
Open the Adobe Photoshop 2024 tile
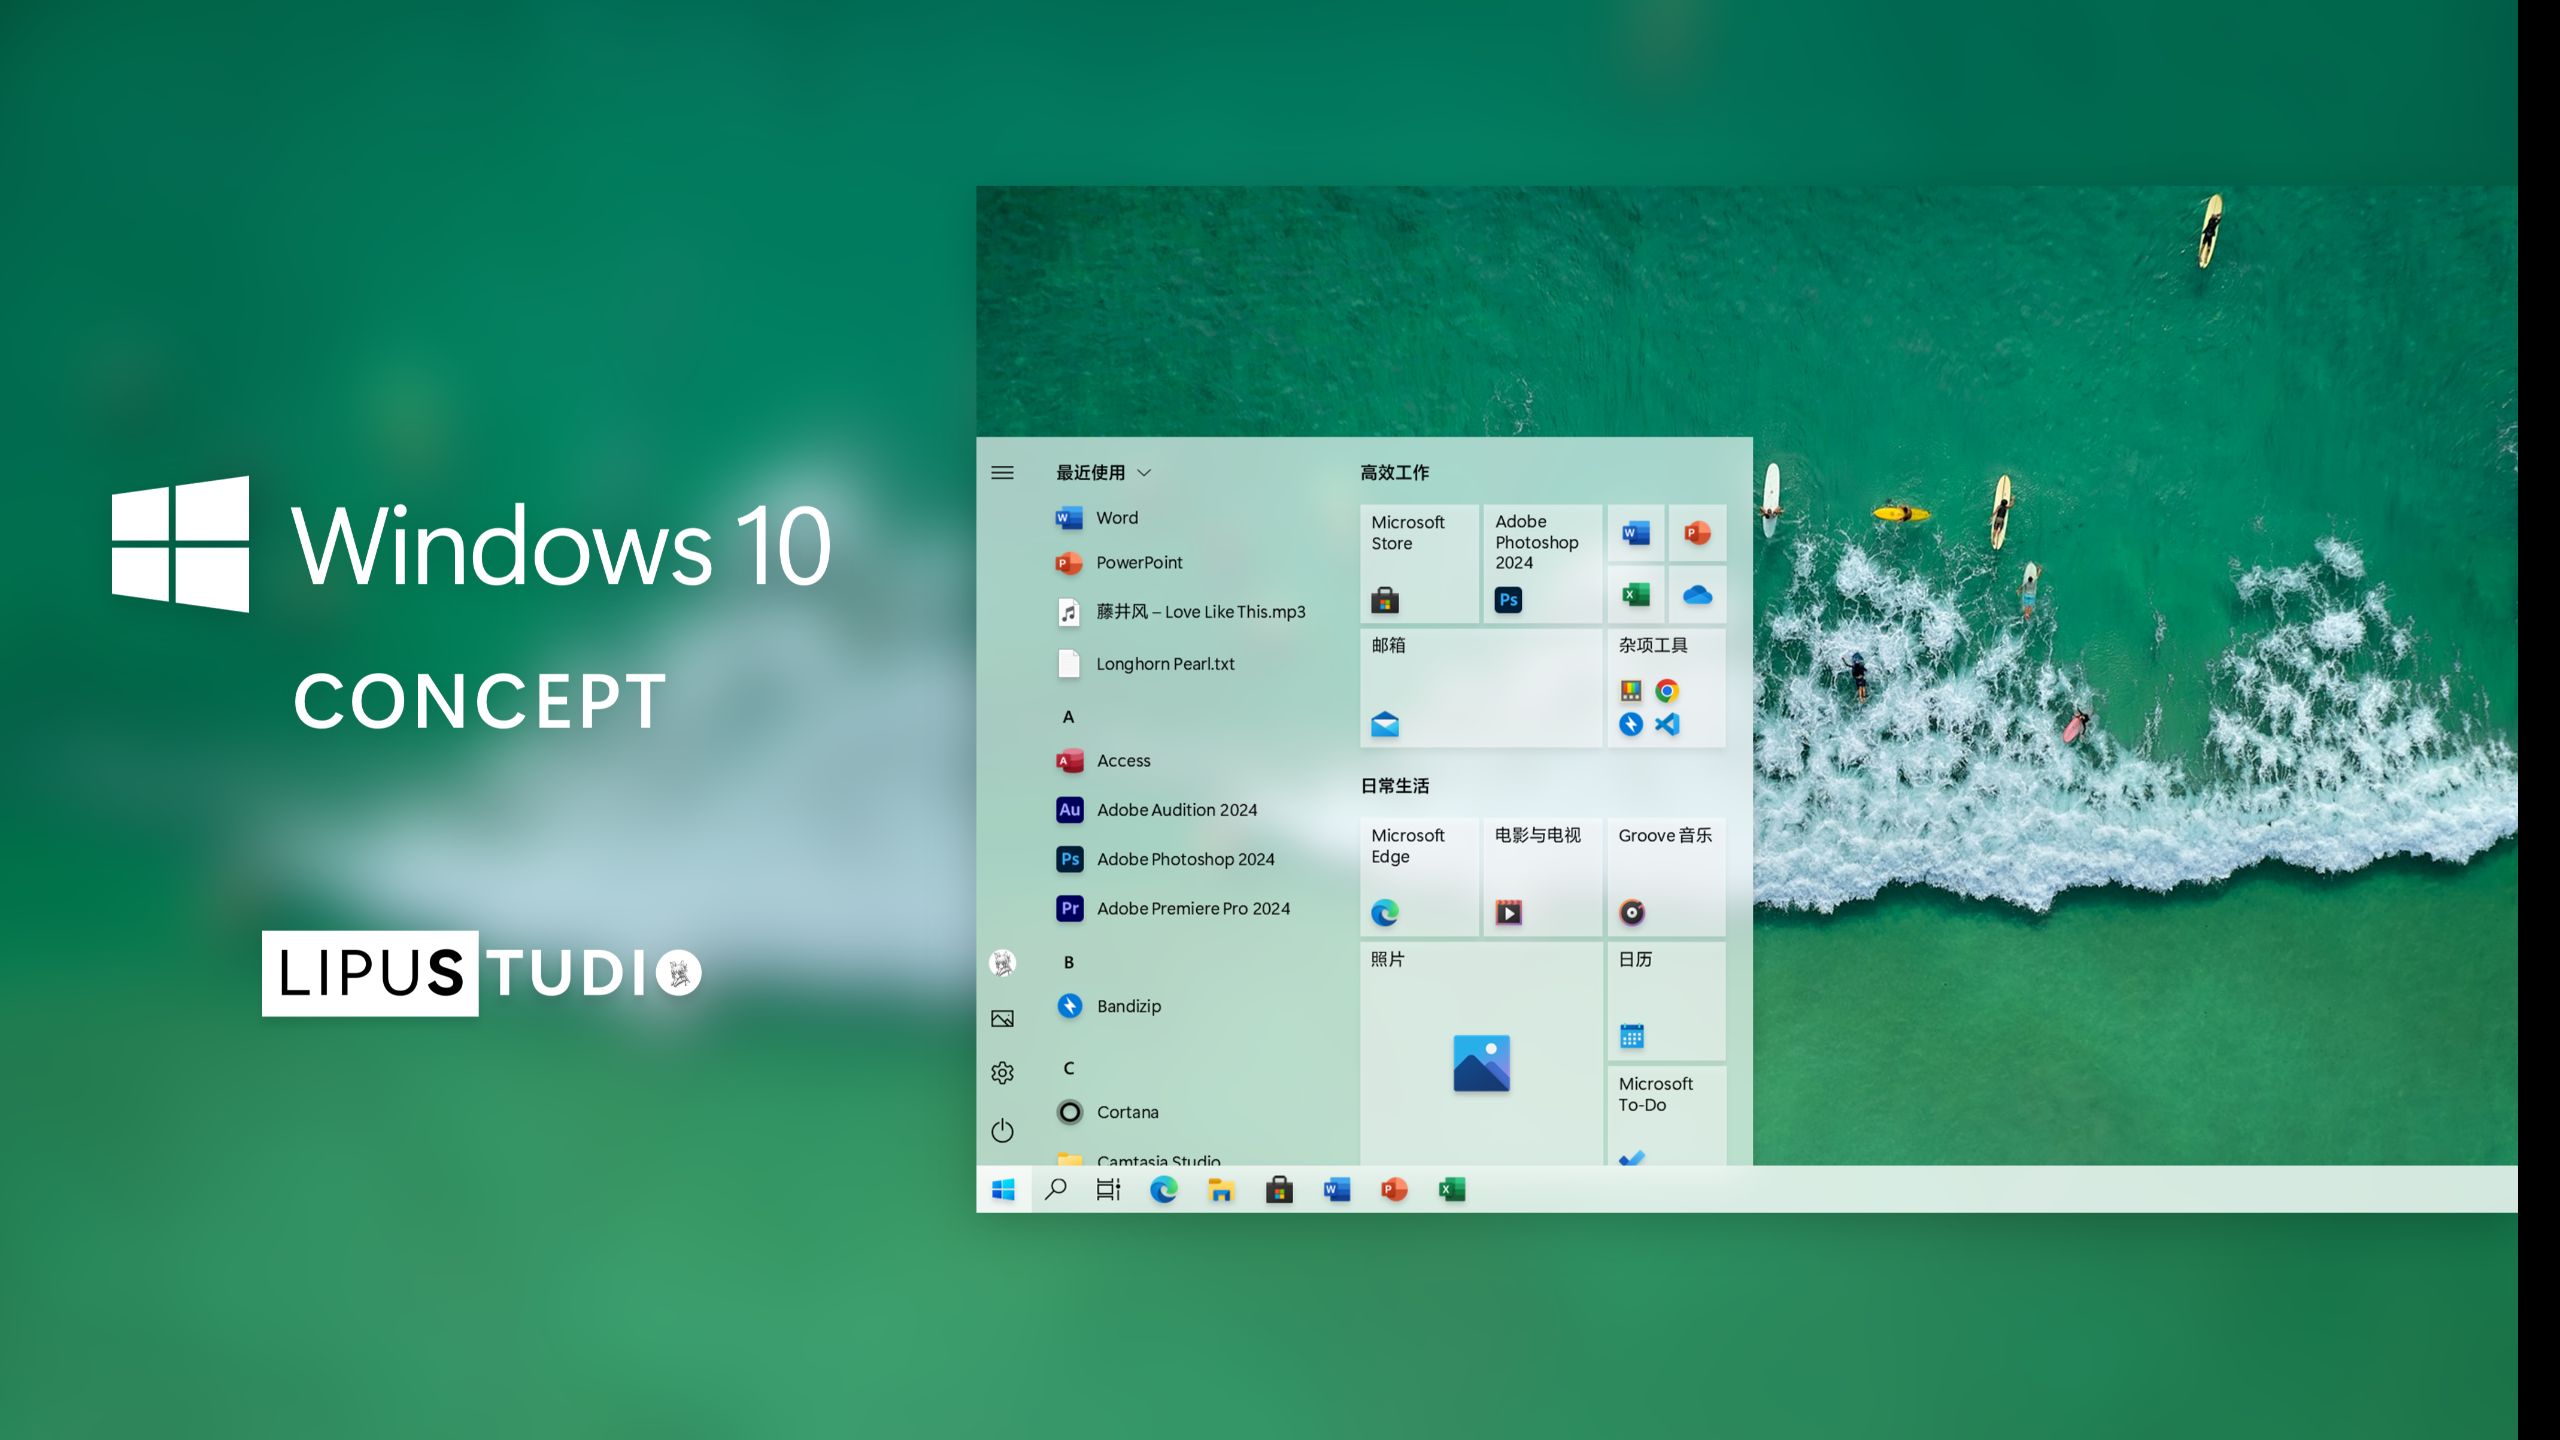click(x=1543, y=564)
